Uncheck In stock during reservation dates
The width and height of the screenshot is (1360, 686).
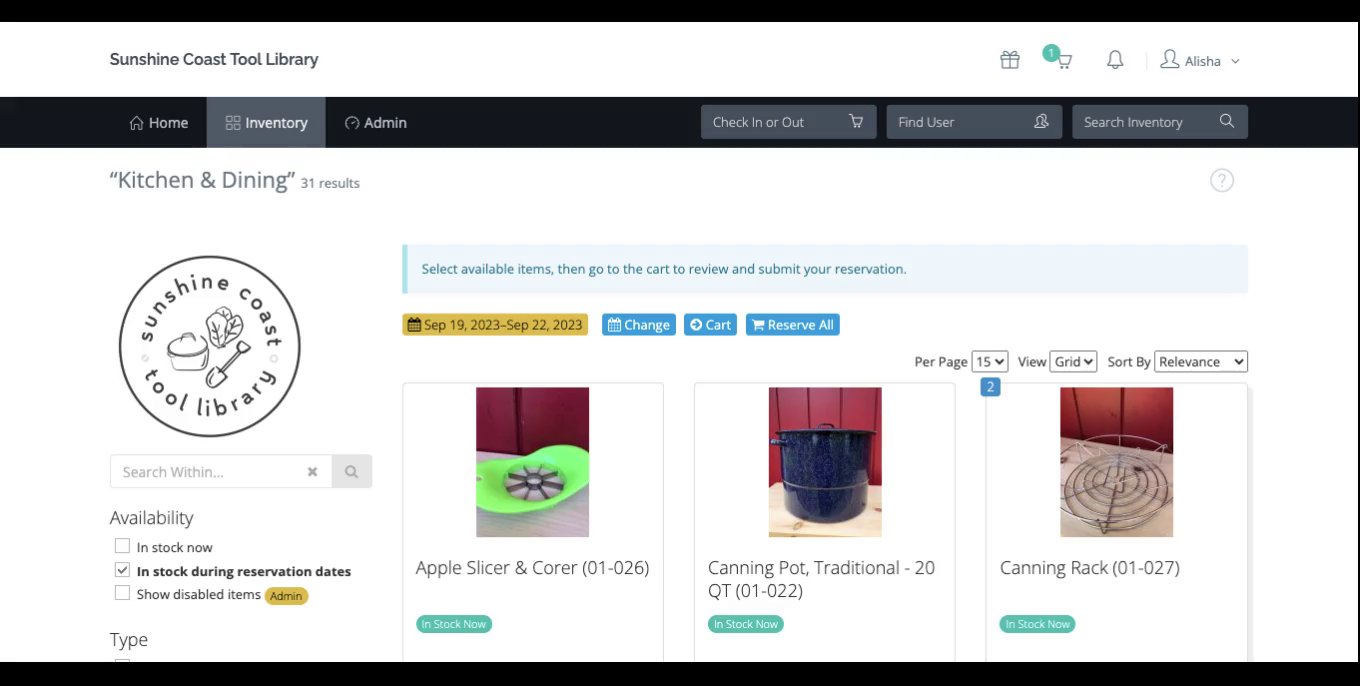(x=122, y=570)
